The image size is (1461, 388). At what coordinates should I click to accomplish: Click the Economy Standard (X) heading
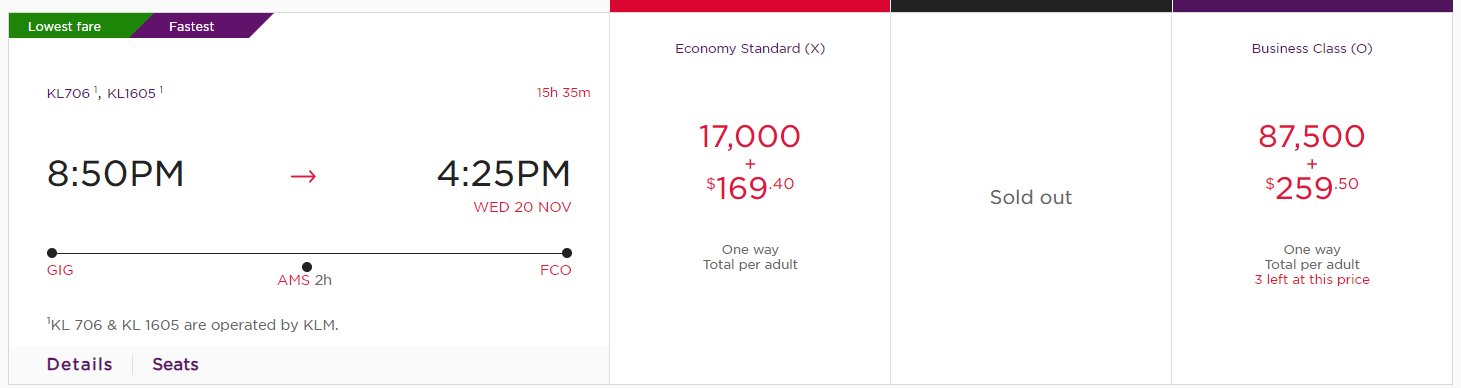point(750,48)
